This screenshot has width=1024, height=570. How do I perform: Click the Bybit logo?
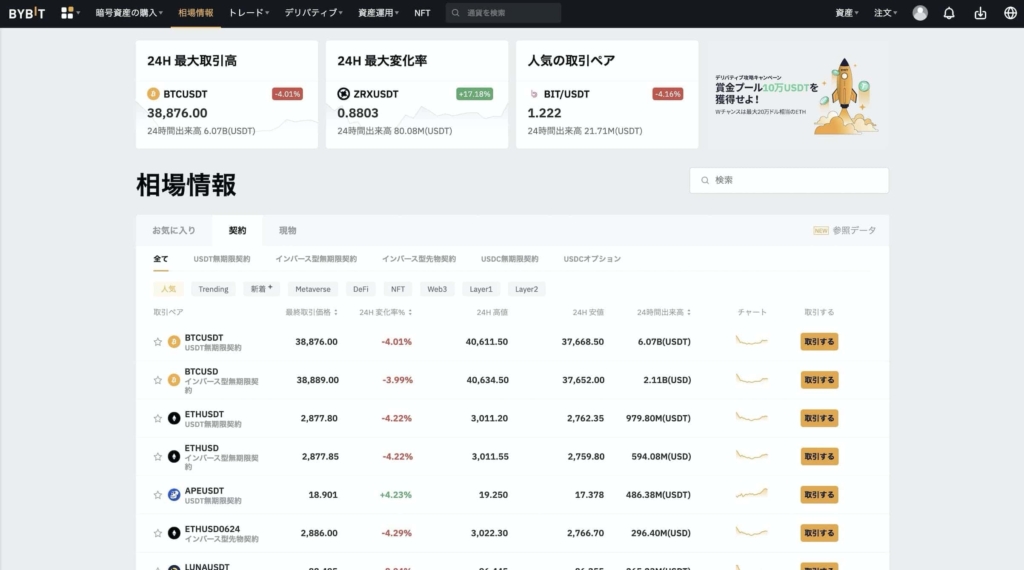click(27, 13)
